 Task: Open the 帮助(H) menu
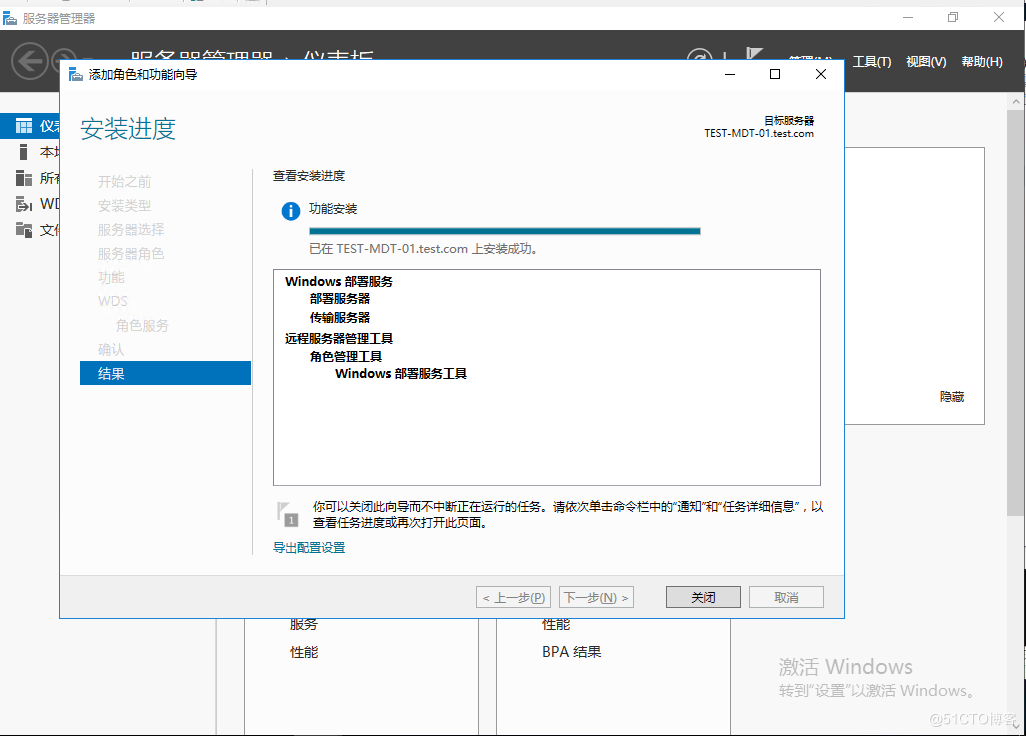coord(982,61)
